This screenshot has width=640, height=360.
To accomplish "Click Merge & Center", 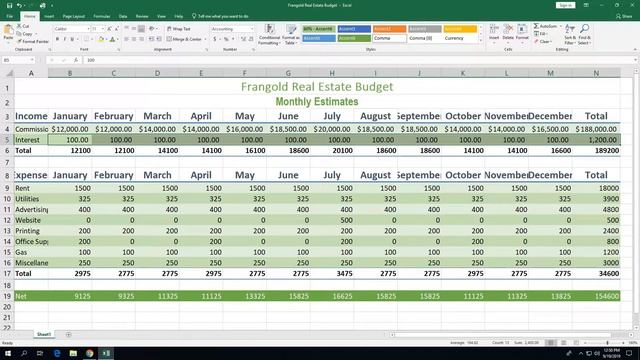I will tap(184, 39).
